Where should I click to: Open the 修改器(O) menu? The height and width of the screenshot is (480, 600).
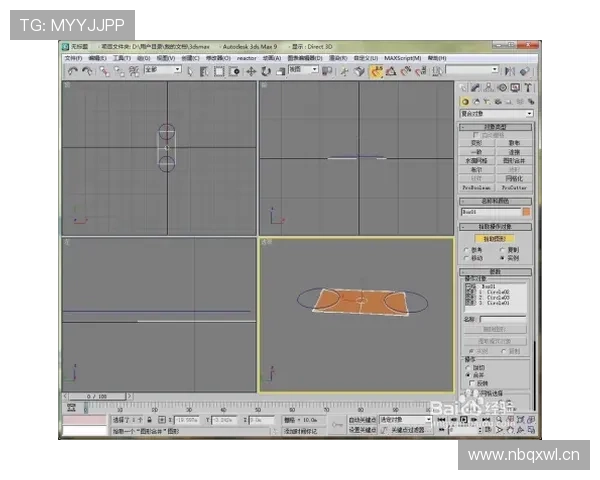[x=218, y=58]
